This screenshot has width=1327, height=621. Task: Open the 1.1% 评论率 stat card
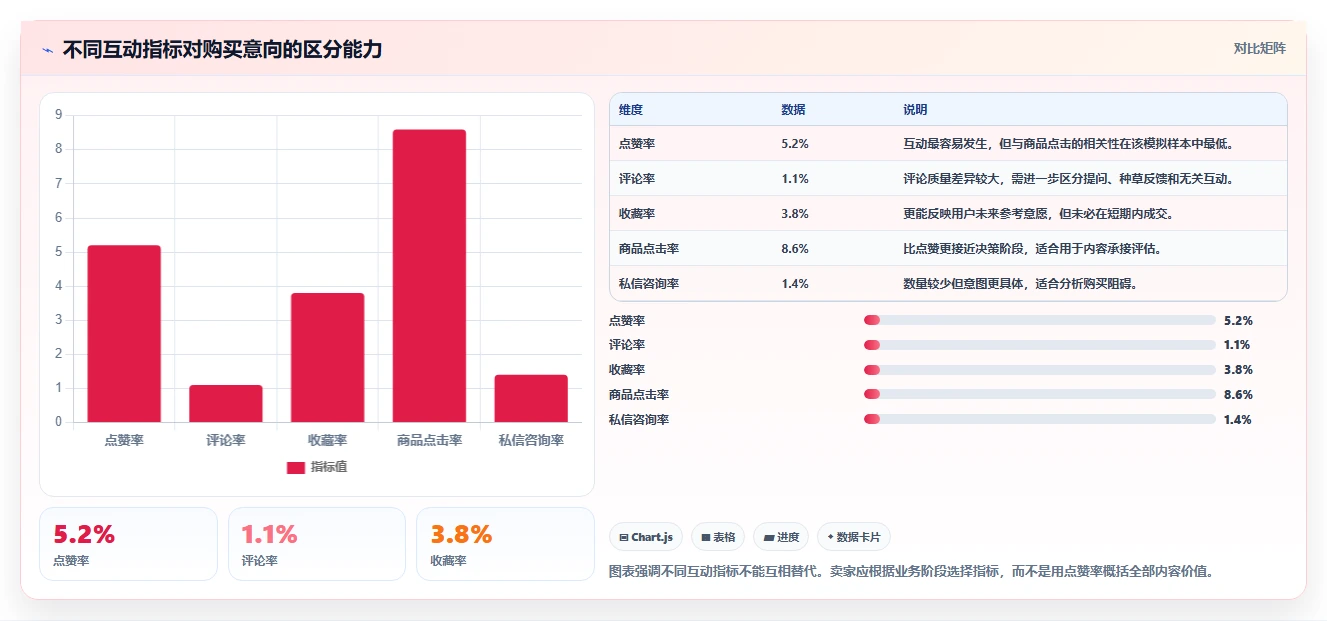click(317, 544)
